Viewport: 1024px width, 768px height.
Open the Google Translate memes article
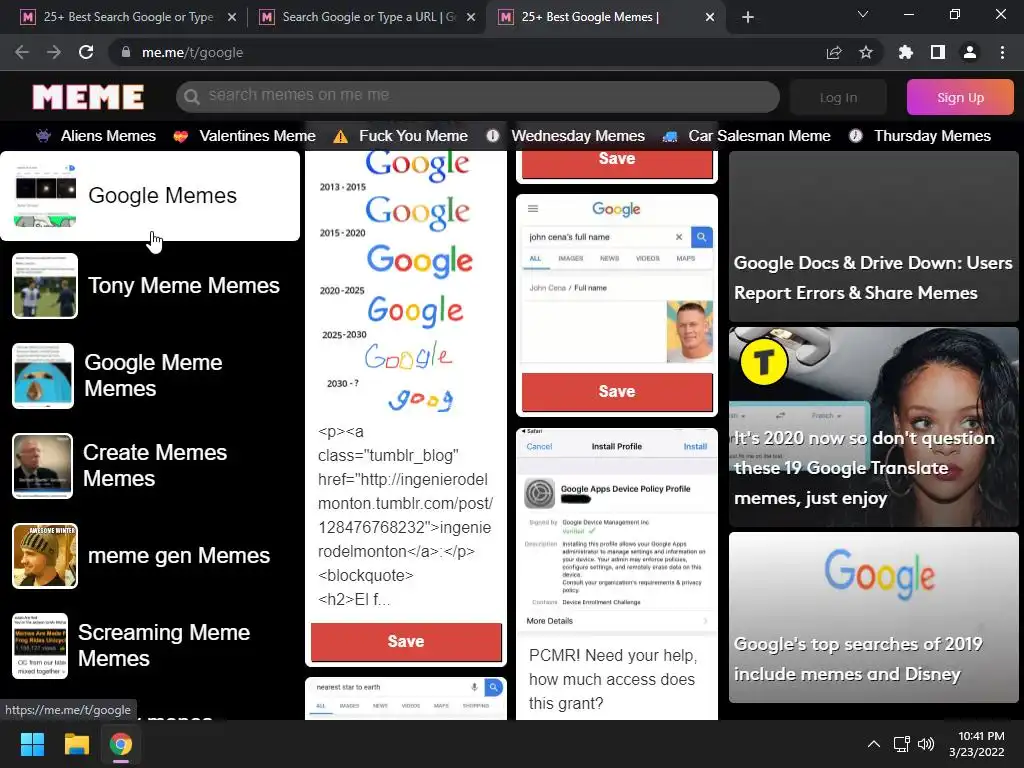pyautogui.click(x=874, y=427)
